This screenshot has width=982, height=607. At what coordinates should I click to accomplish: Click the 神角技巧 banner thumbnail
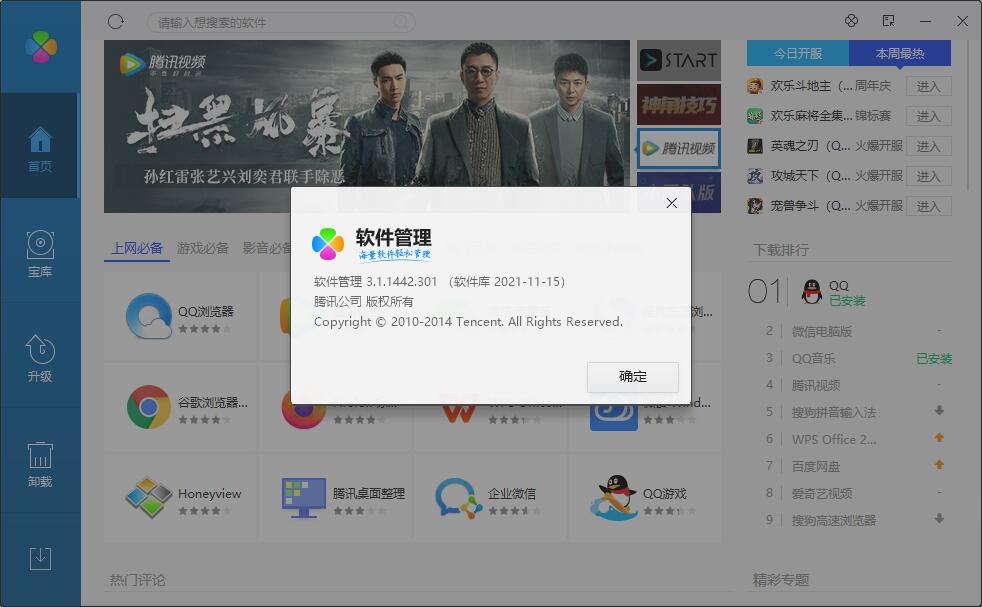679,105
